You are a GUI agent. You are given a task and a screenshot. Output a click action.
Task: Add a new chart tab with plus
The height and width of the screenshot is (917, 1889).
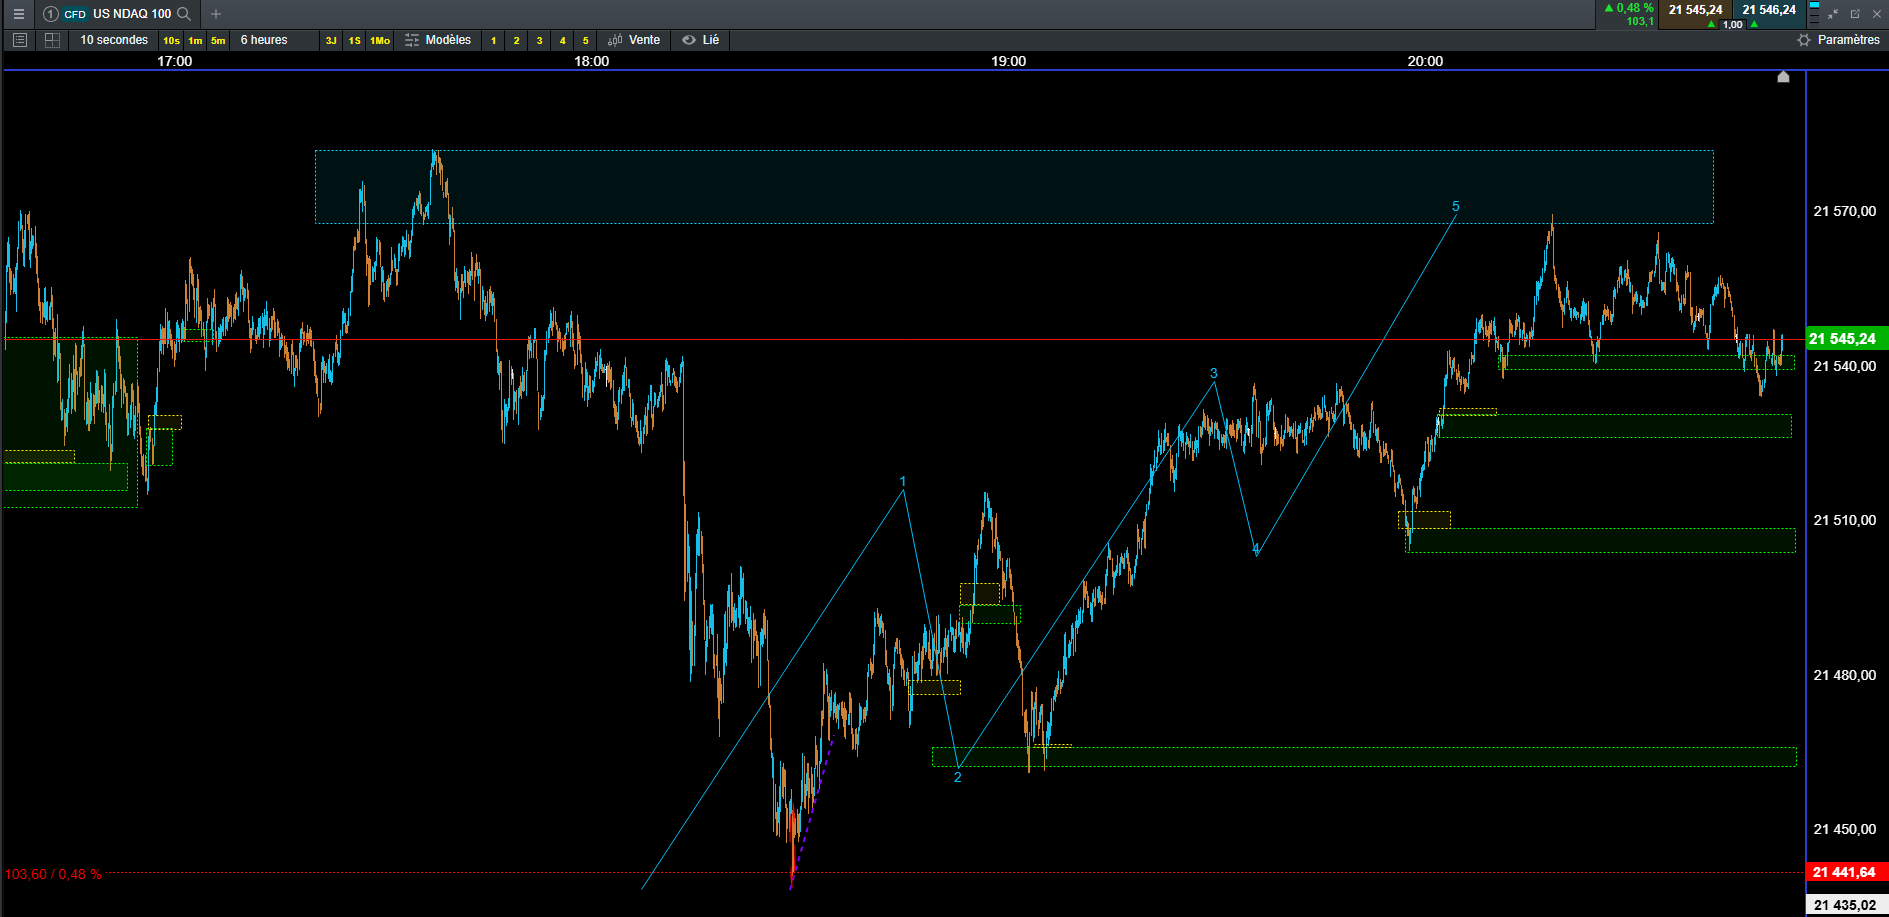pos(216,14)
